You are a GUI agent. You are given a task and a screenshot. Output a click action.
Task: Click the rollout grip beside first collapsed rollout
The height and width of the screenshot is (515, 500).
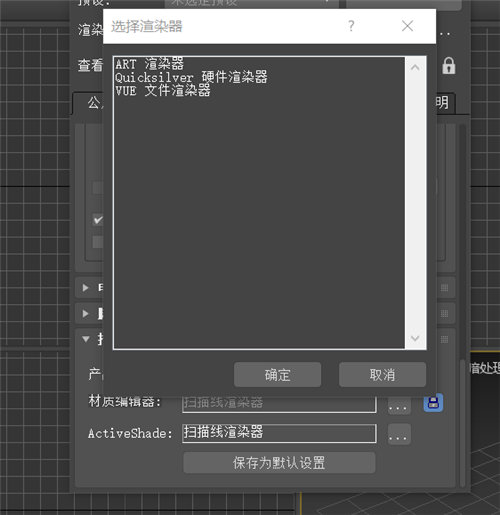[444, 288]
